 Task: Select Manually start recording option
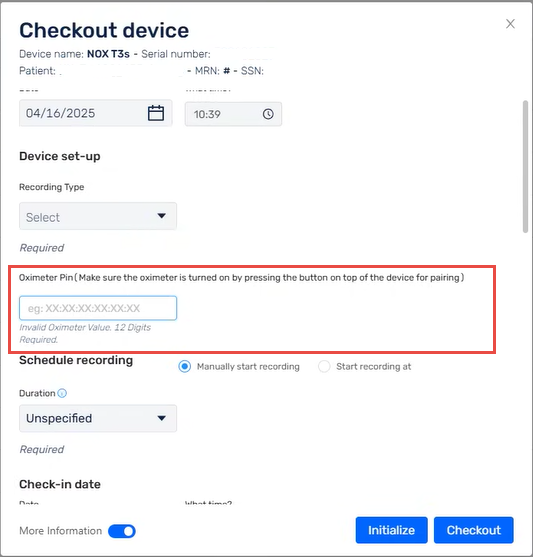(x=184, y=366)
